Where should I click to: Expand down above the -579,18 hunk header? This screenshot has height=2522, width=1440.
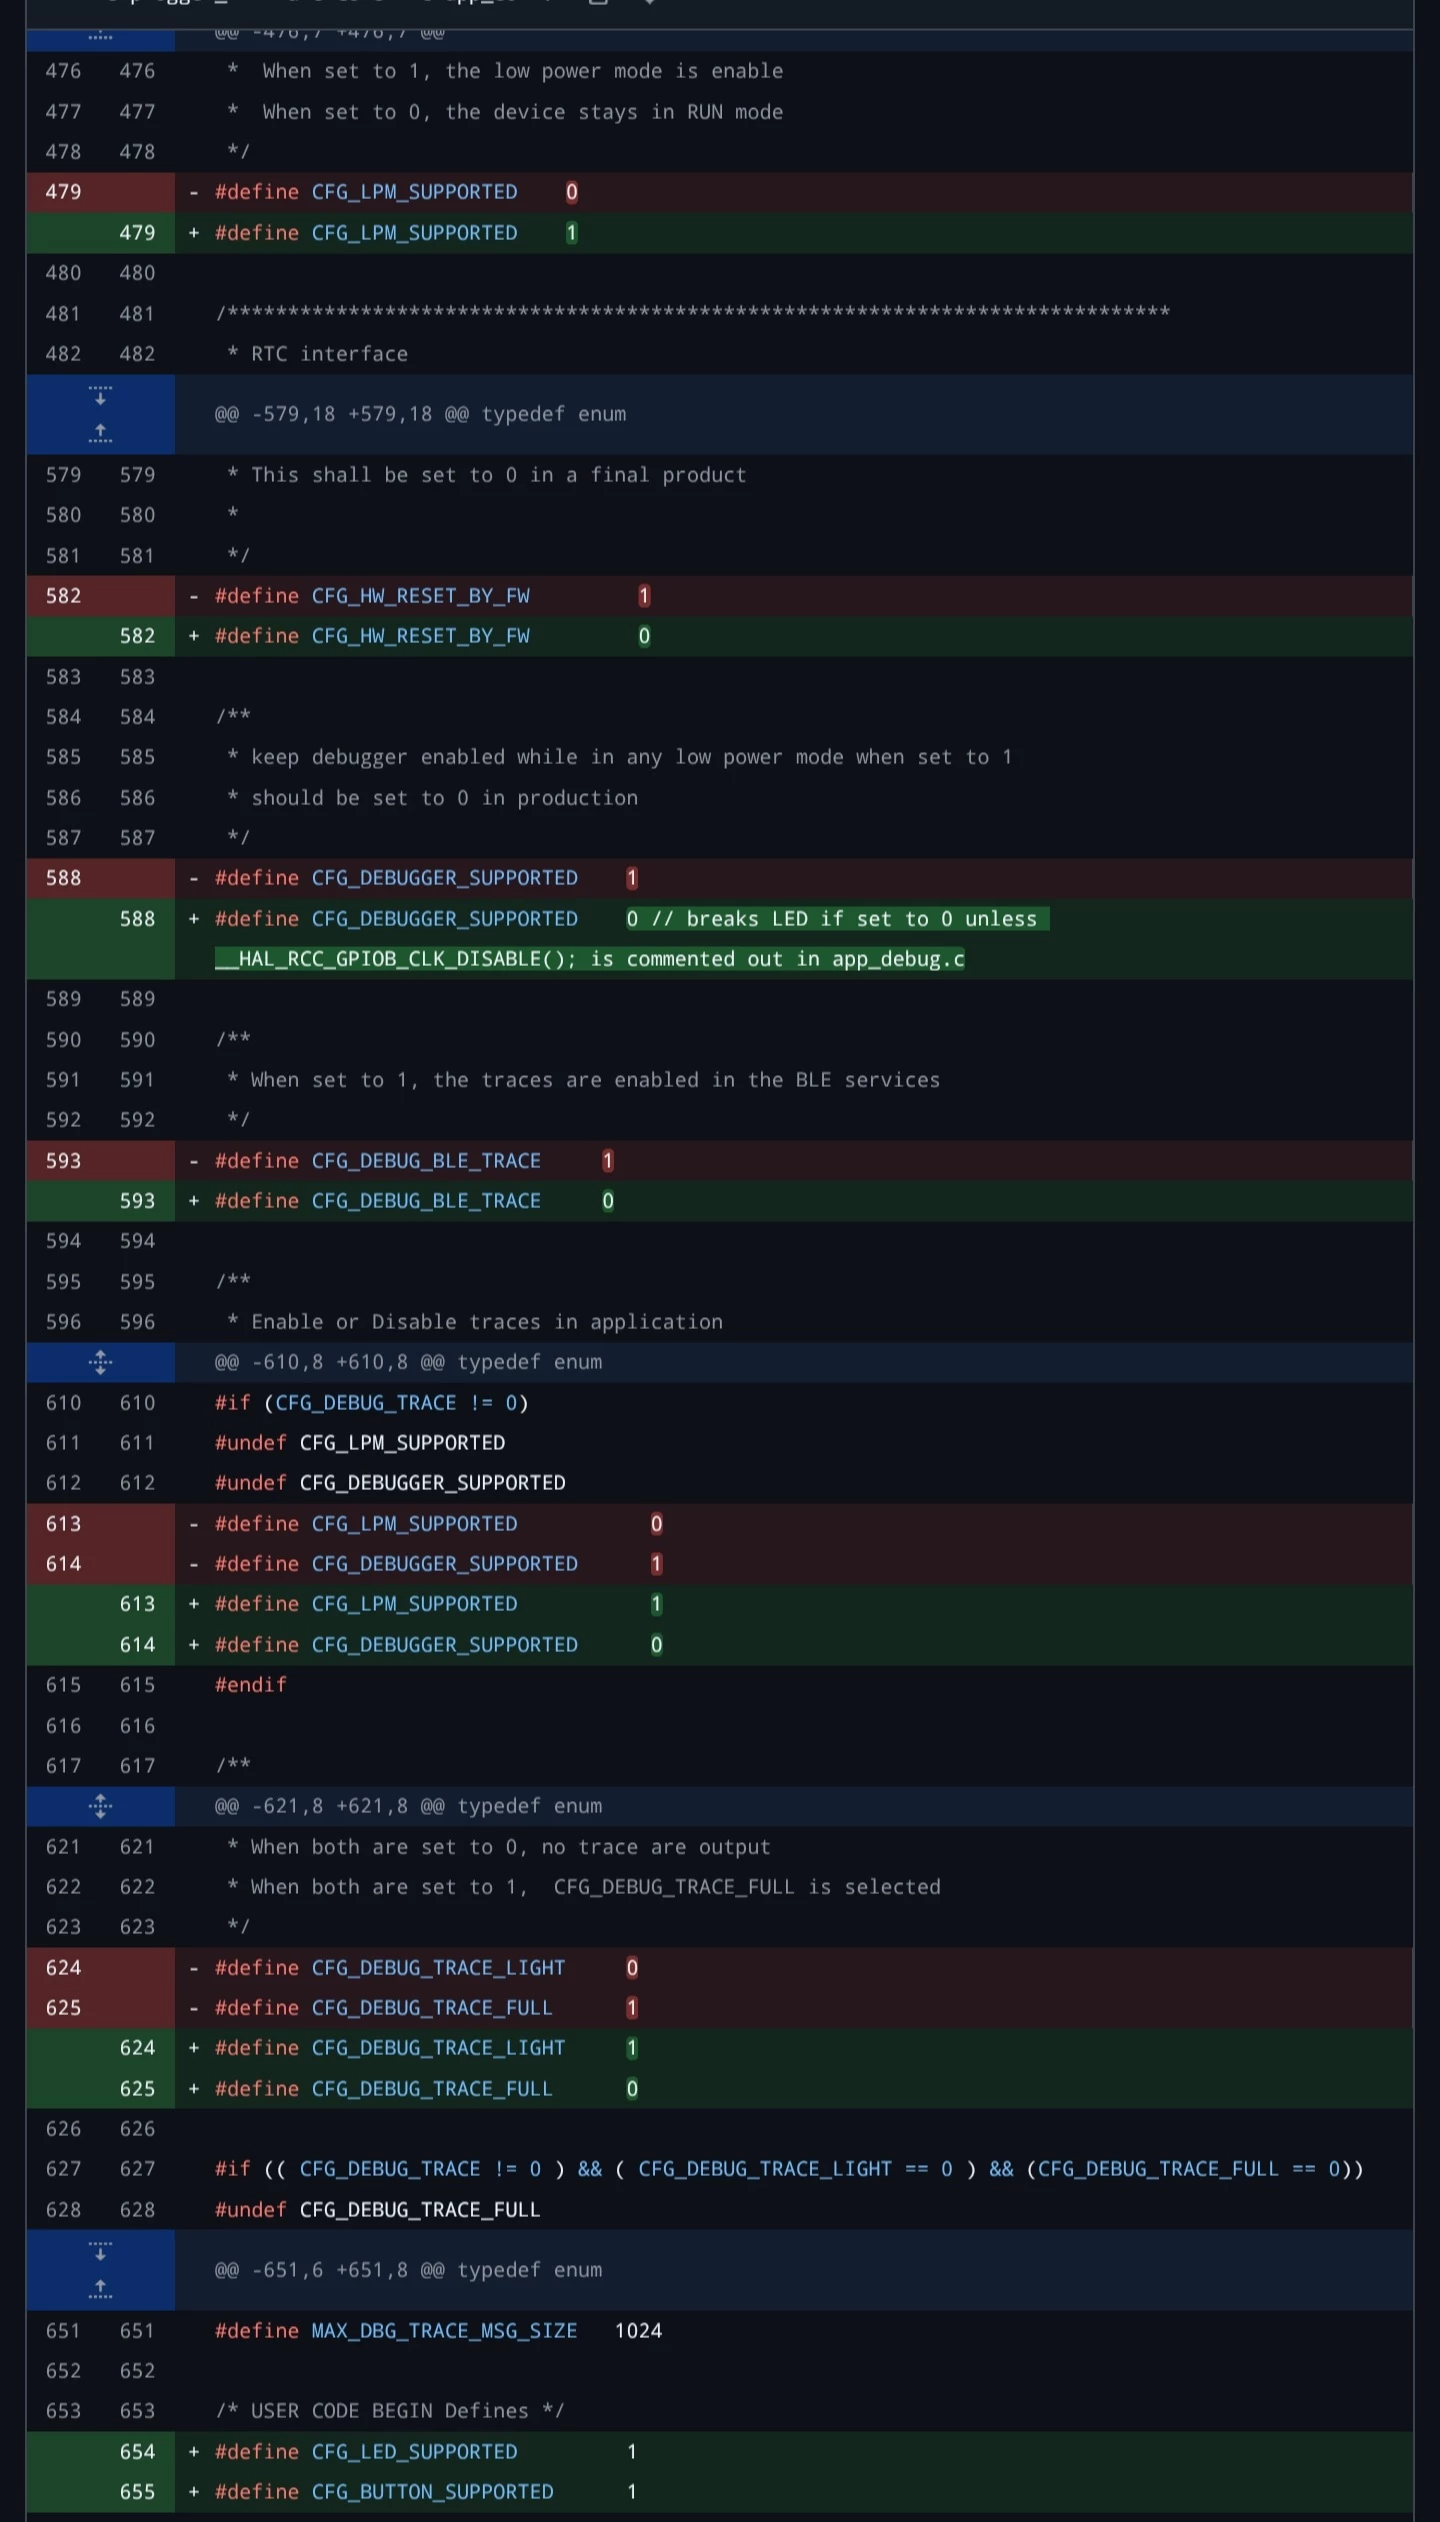(100, 395)
